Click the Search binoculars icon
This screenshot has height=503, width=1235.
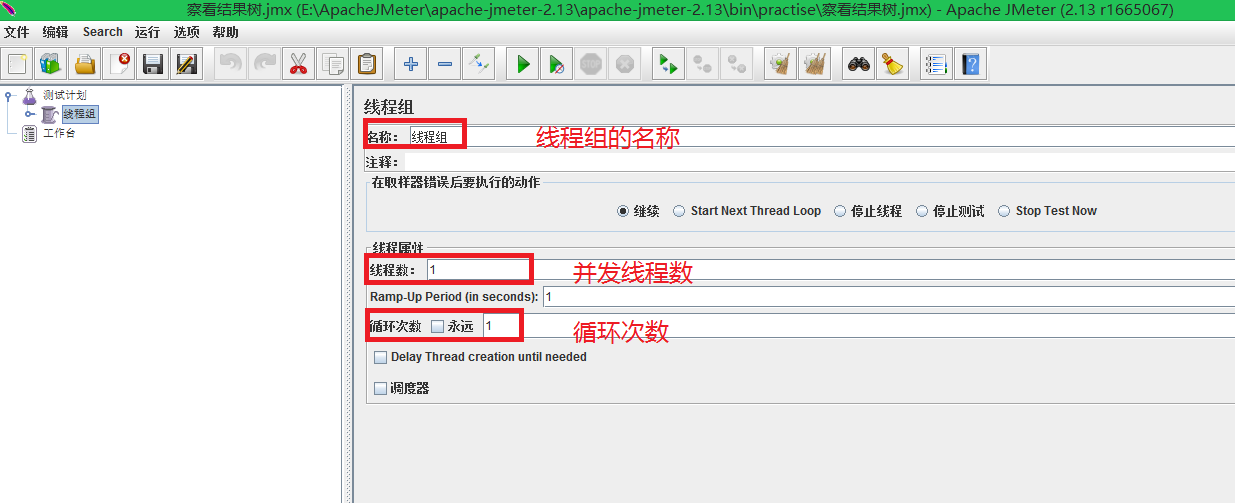pos(858,65)
